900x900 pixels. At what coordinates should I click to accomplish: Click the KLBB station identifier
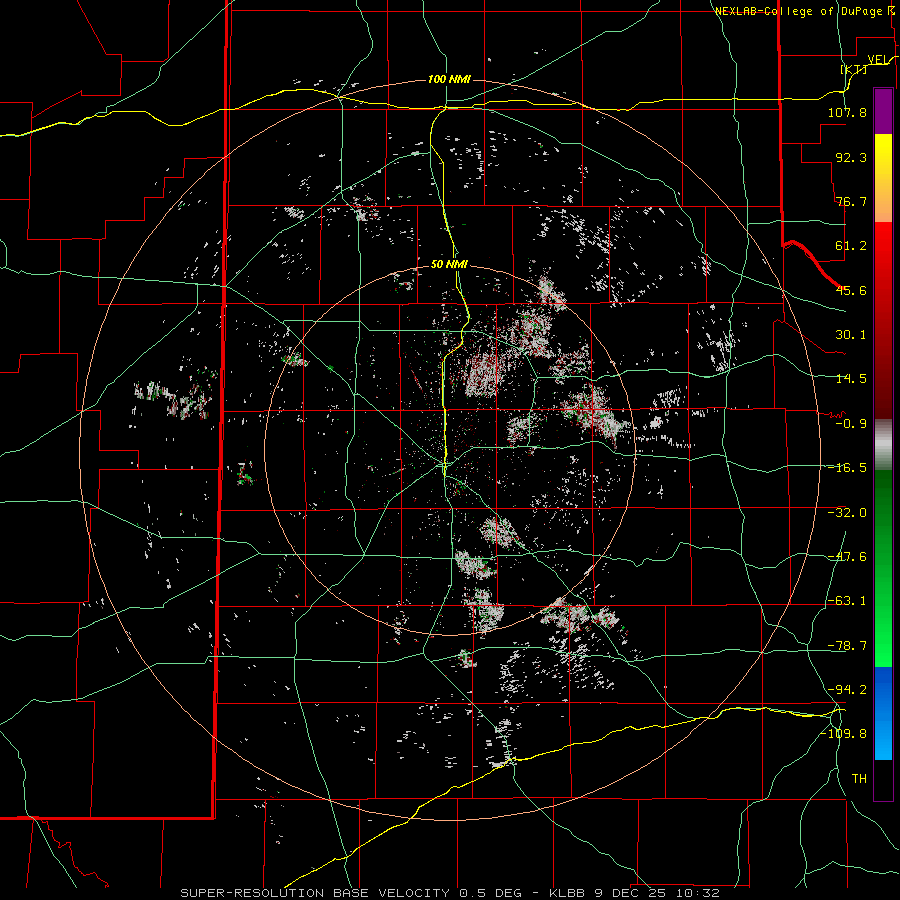567,893
